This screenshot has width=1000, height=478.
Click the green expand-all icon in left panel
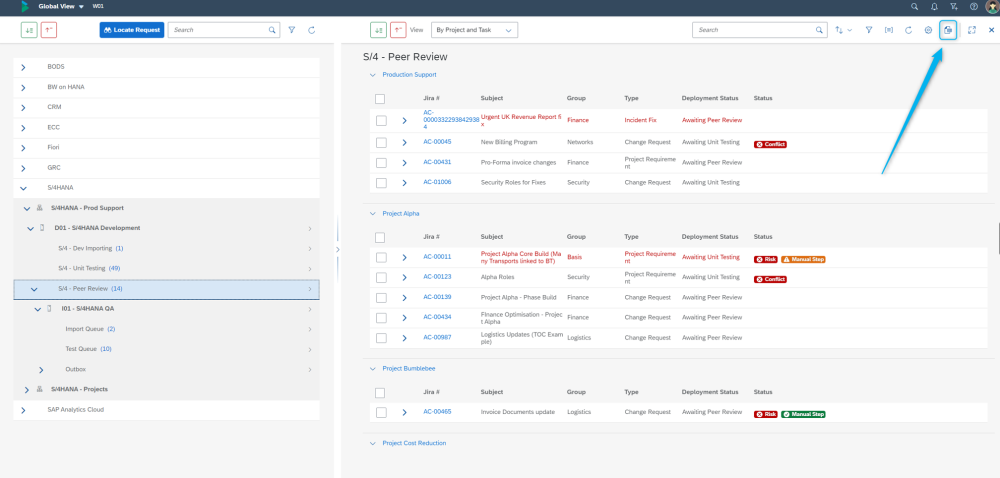[x=29, y=30]
